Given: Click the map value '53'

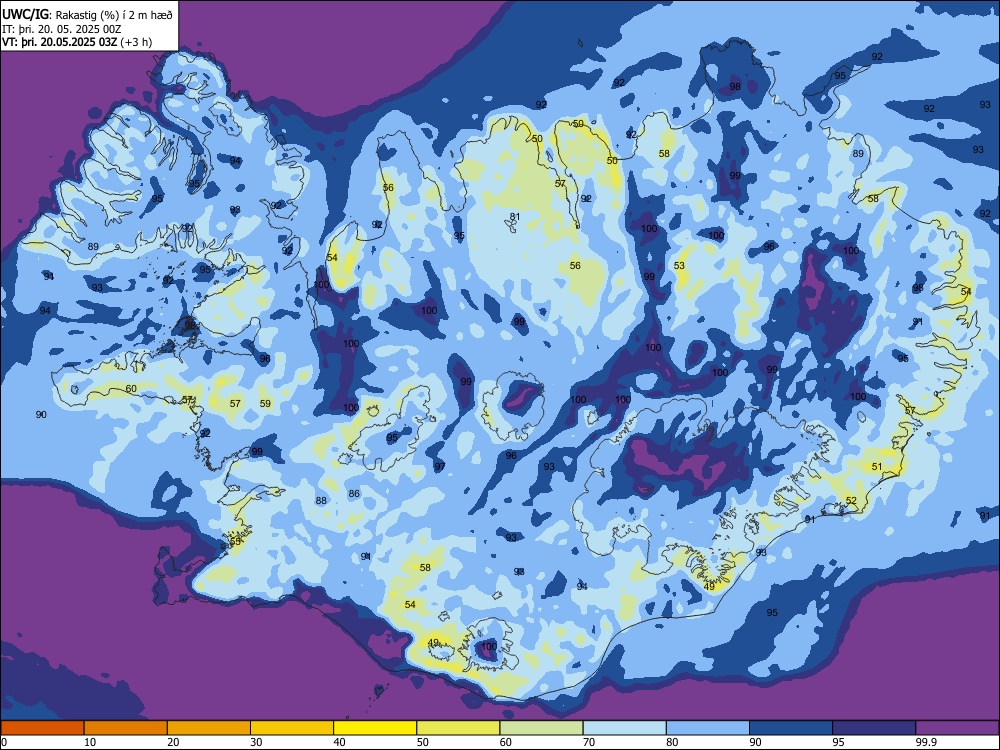Looking at the screenshot, I should (x=679, y=266).
